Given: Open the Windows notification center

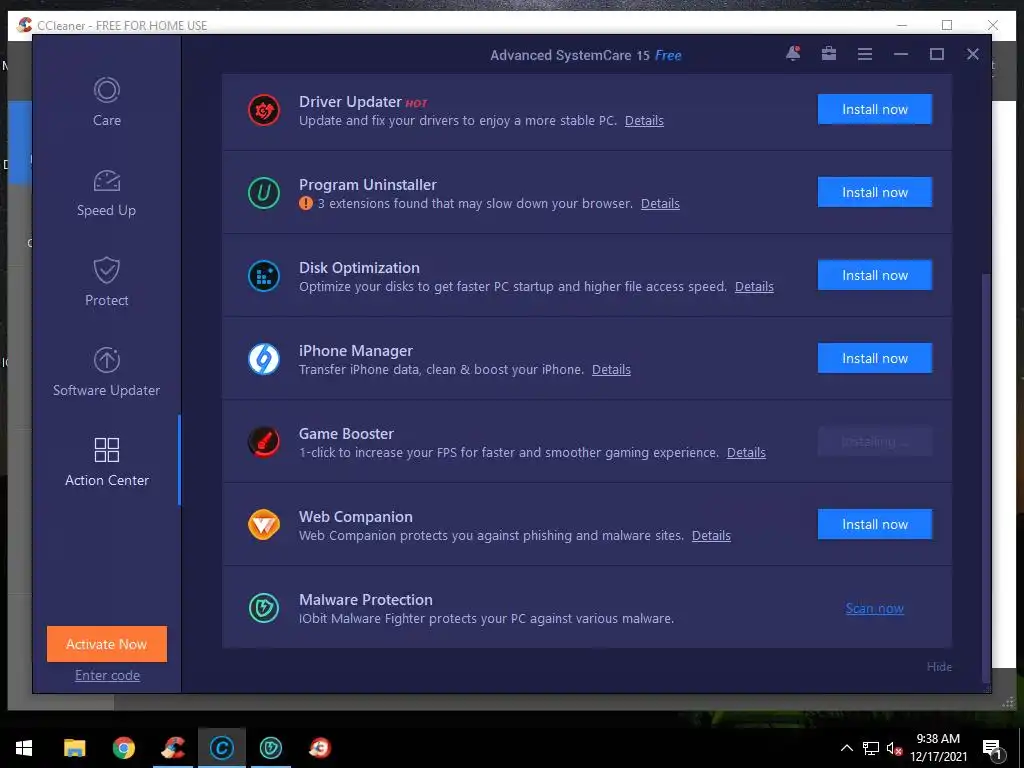Looking at the screenshot, I should click(993, 749).
